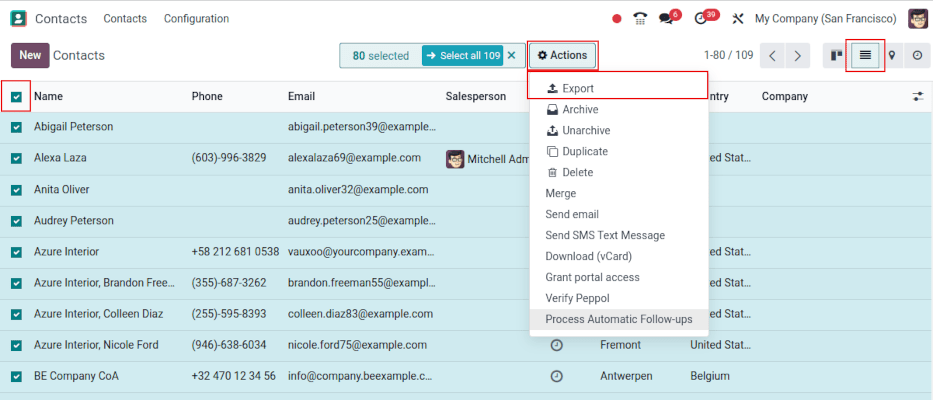Switch to Map view

pos(891,56)
